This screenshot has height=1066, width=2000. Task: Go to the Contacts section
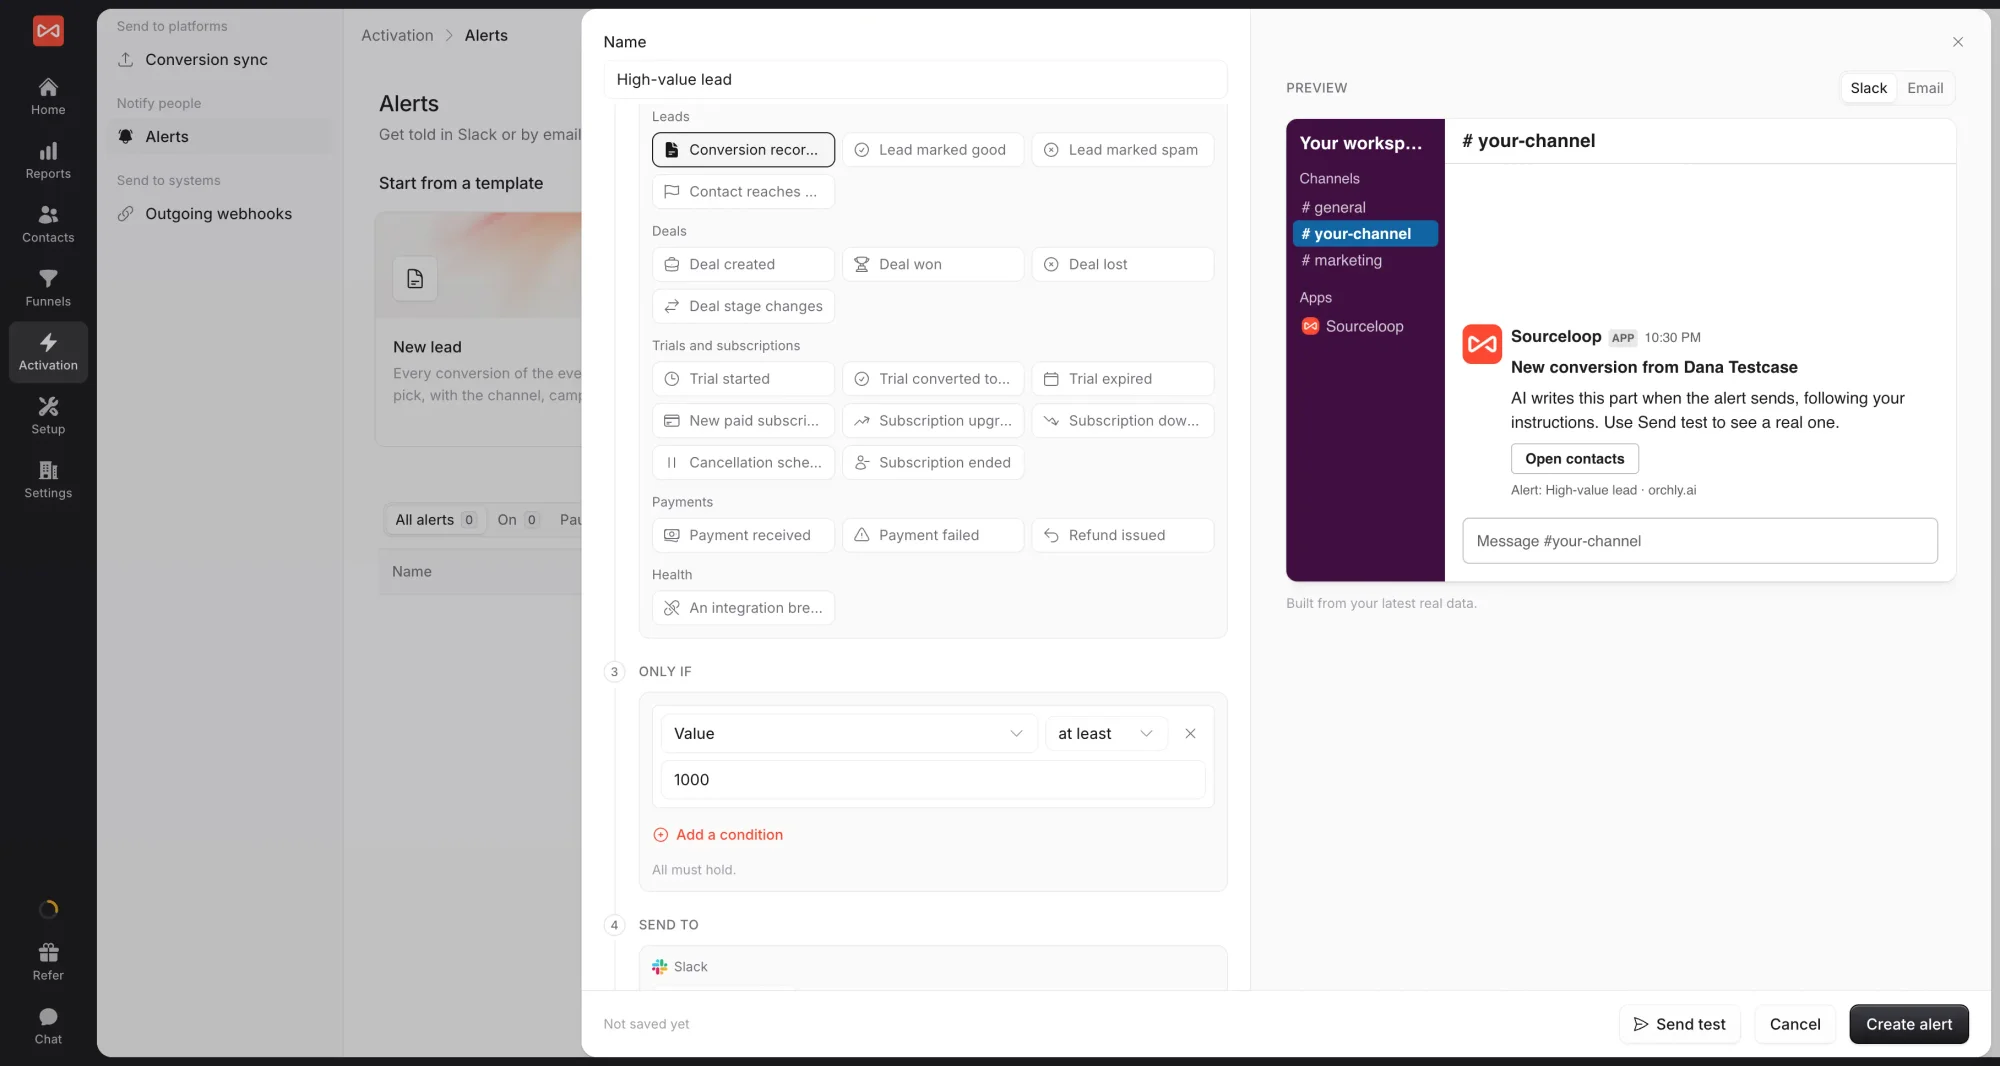[x=48, y=224]
